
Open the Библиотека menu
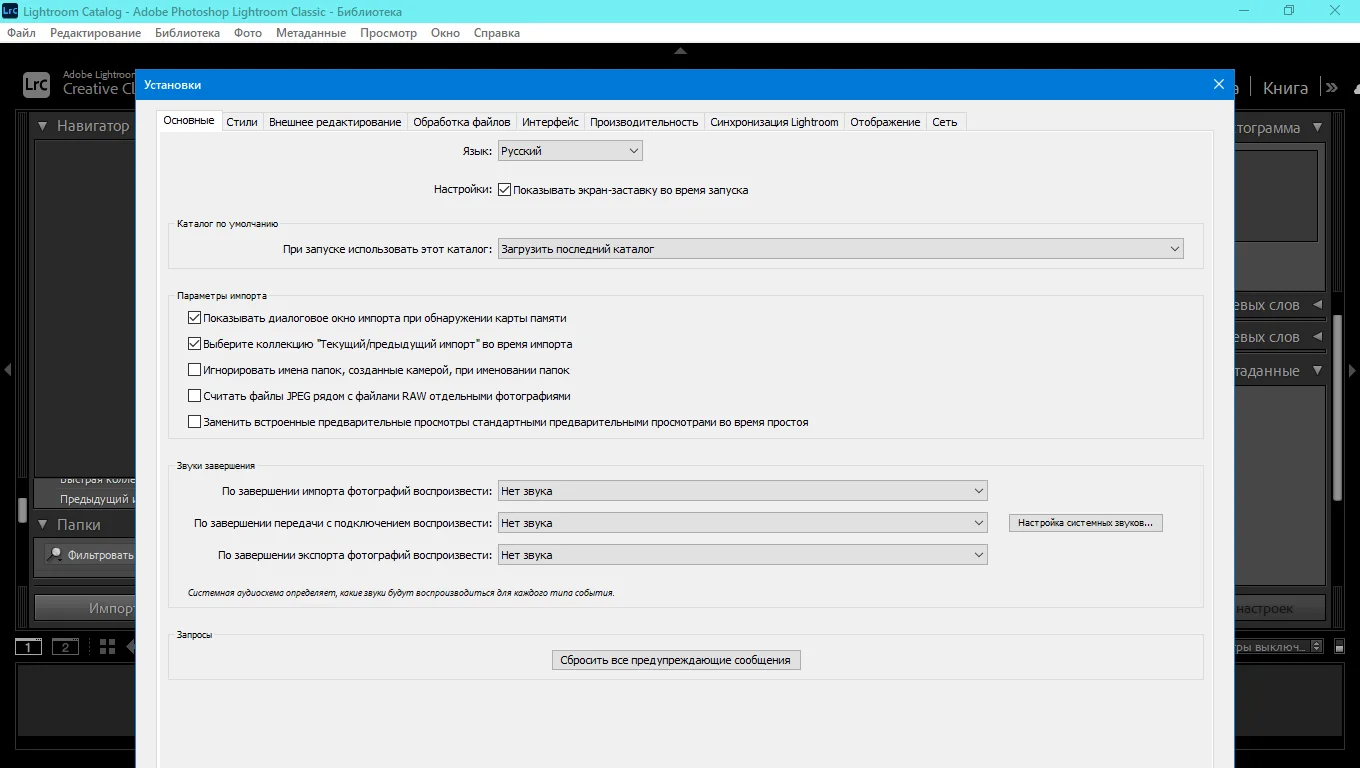point(187,33)
